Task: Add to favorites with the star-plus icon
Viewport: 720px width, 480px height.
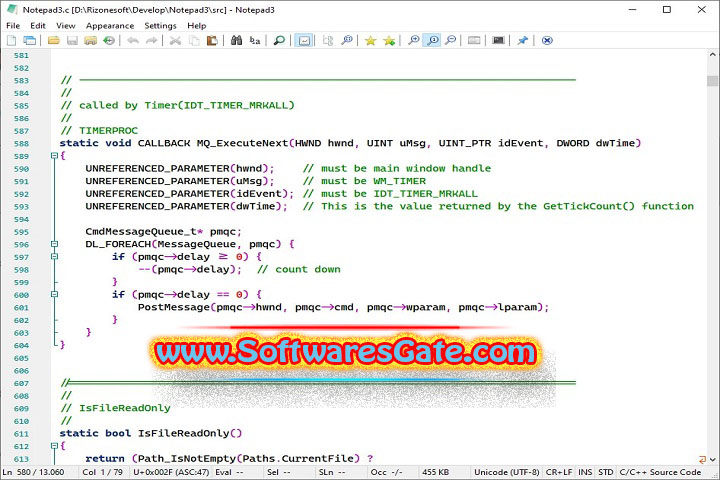Action: point(389,41)
